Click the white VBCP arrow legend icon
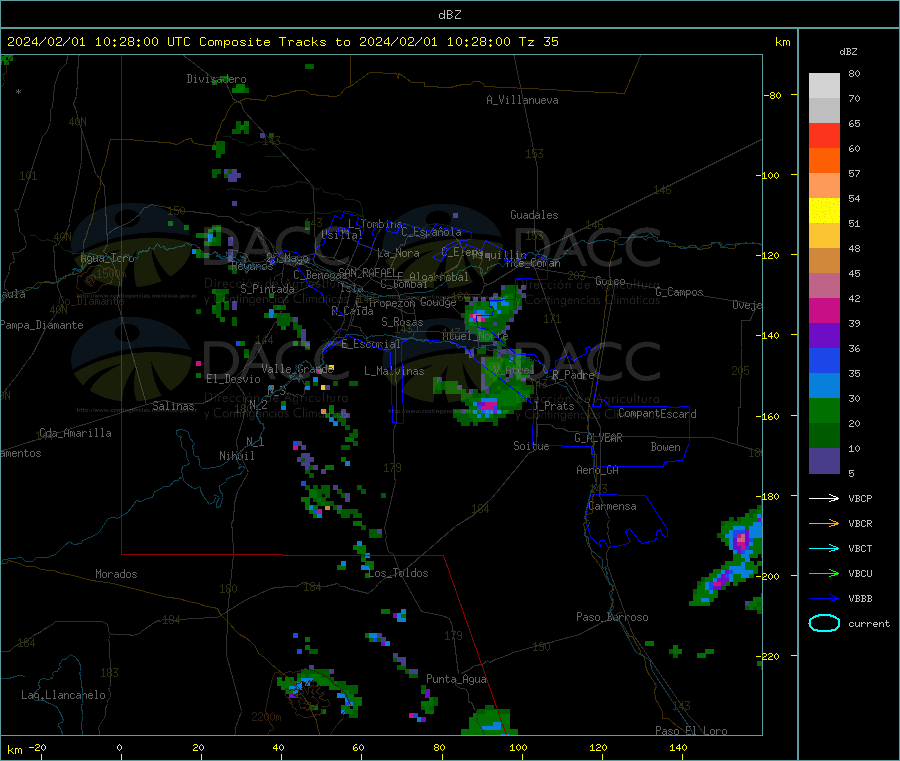 (x=824, y=498)
